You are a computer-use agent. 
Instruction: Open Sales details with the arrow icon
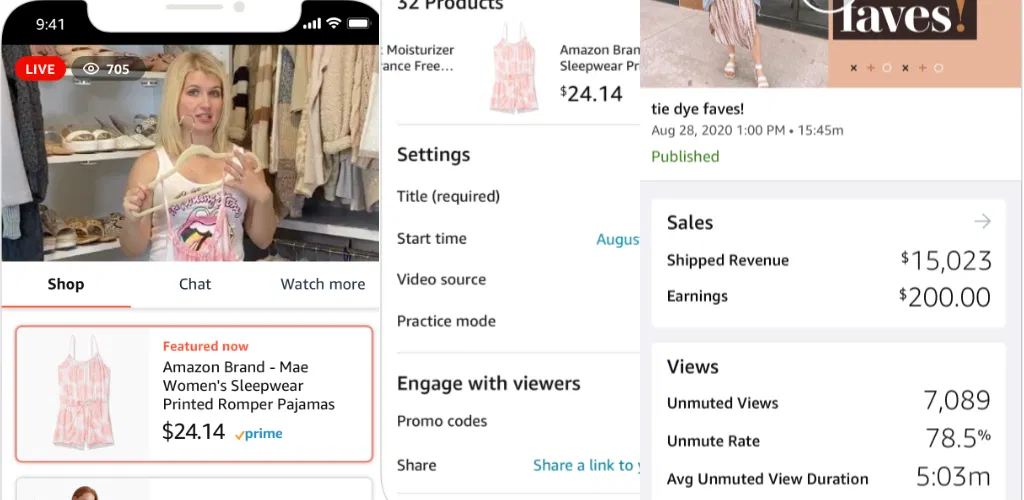(982, 221)
